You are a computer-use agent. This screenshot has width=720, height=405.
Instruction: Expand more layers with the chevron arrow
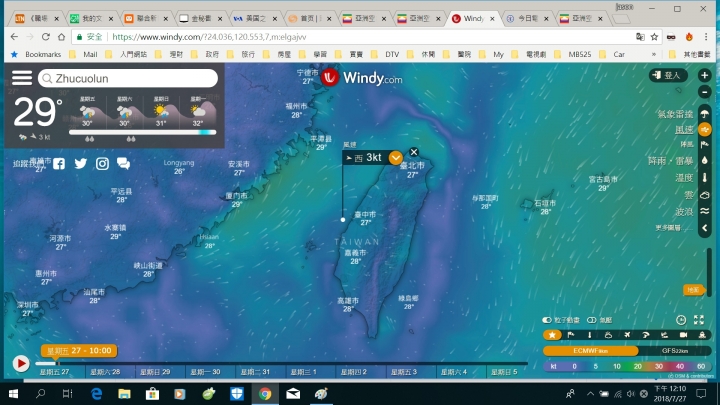pyautogui.click(x=704, y=228)
